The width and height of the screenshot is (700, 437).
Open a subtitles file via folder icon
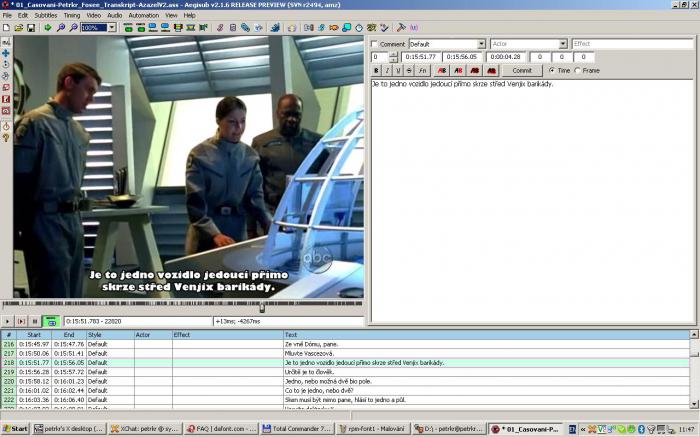pos(19,28)
